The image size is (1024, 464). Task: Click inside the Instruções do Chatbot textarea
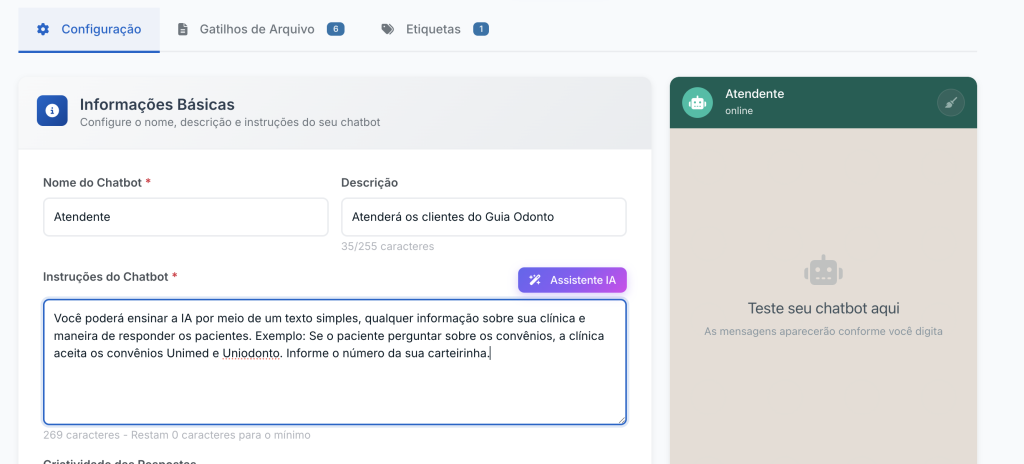pyautogui.click(x=335, y=362)
